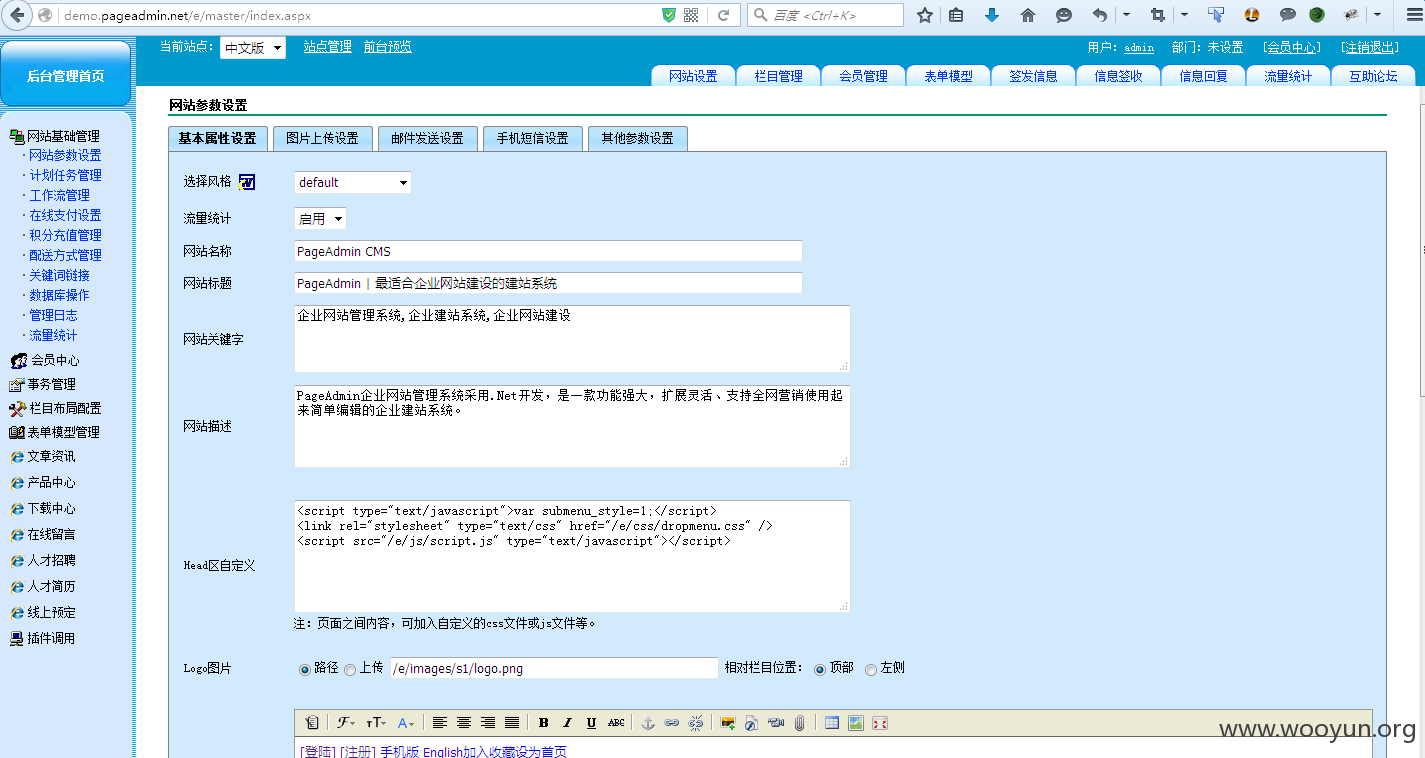
Task: Click the 网站名称 input field
Action: point(548,251)
